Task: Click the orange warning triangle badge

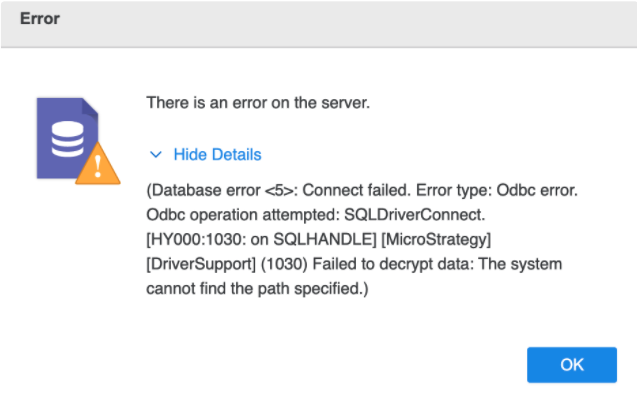Action: click(x=98, y=164)
